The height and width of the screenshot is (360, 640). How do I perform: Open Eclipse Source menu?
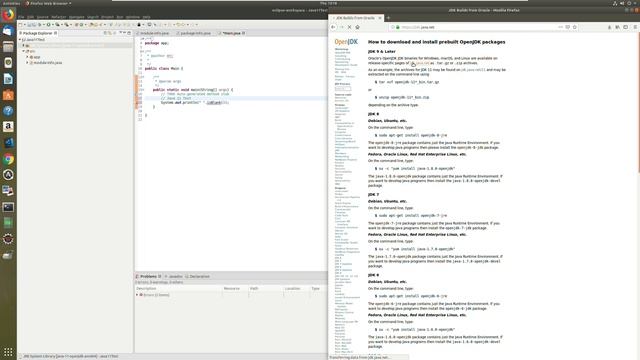pyautogui.click(x=42, y=17)
